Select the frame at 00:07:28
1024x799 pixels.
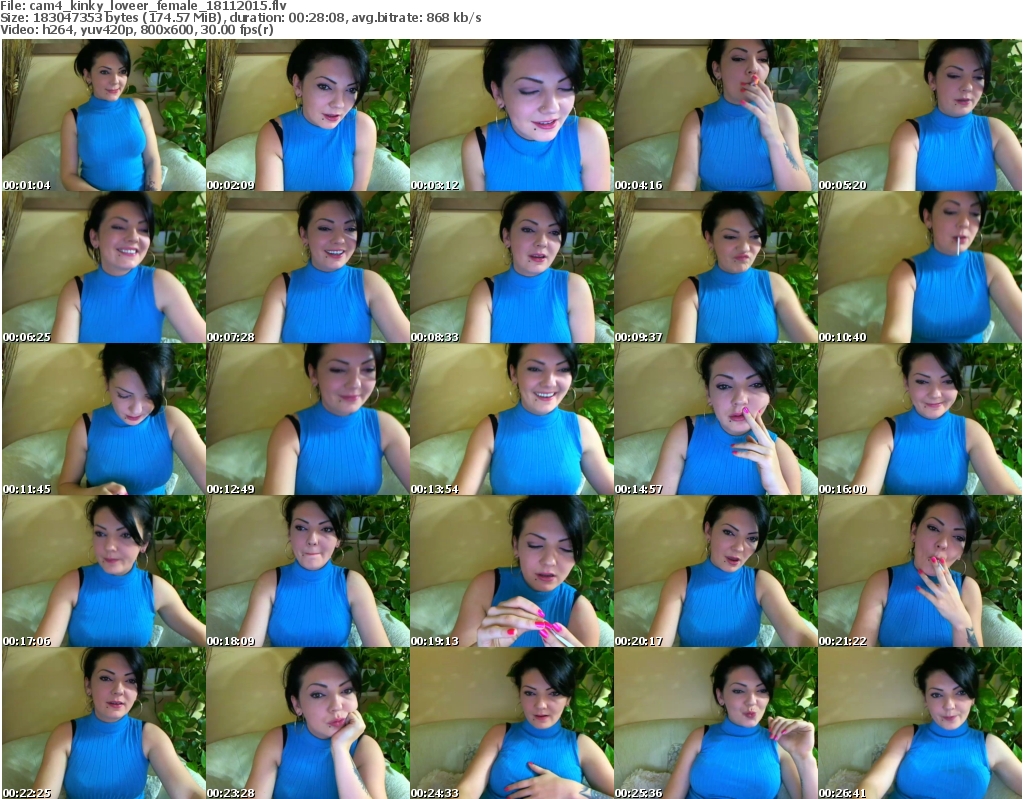tap(308, 267)
